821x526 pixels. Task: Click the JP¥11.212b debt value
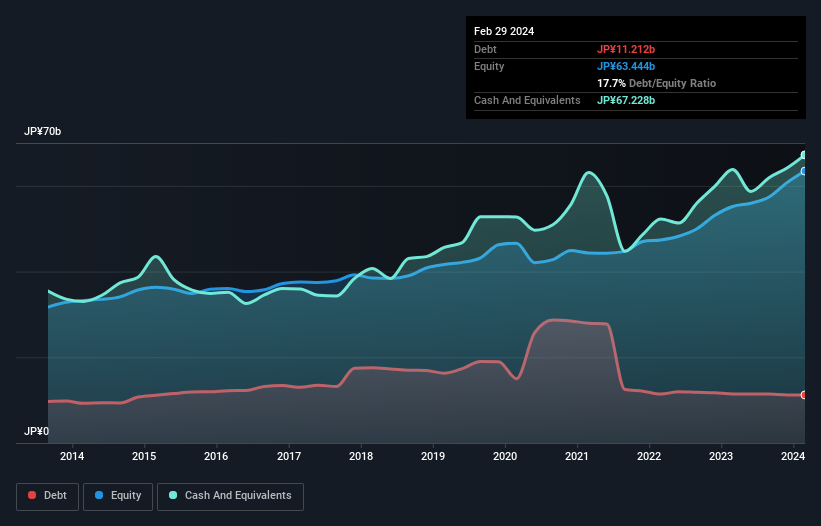coord(626,49)
